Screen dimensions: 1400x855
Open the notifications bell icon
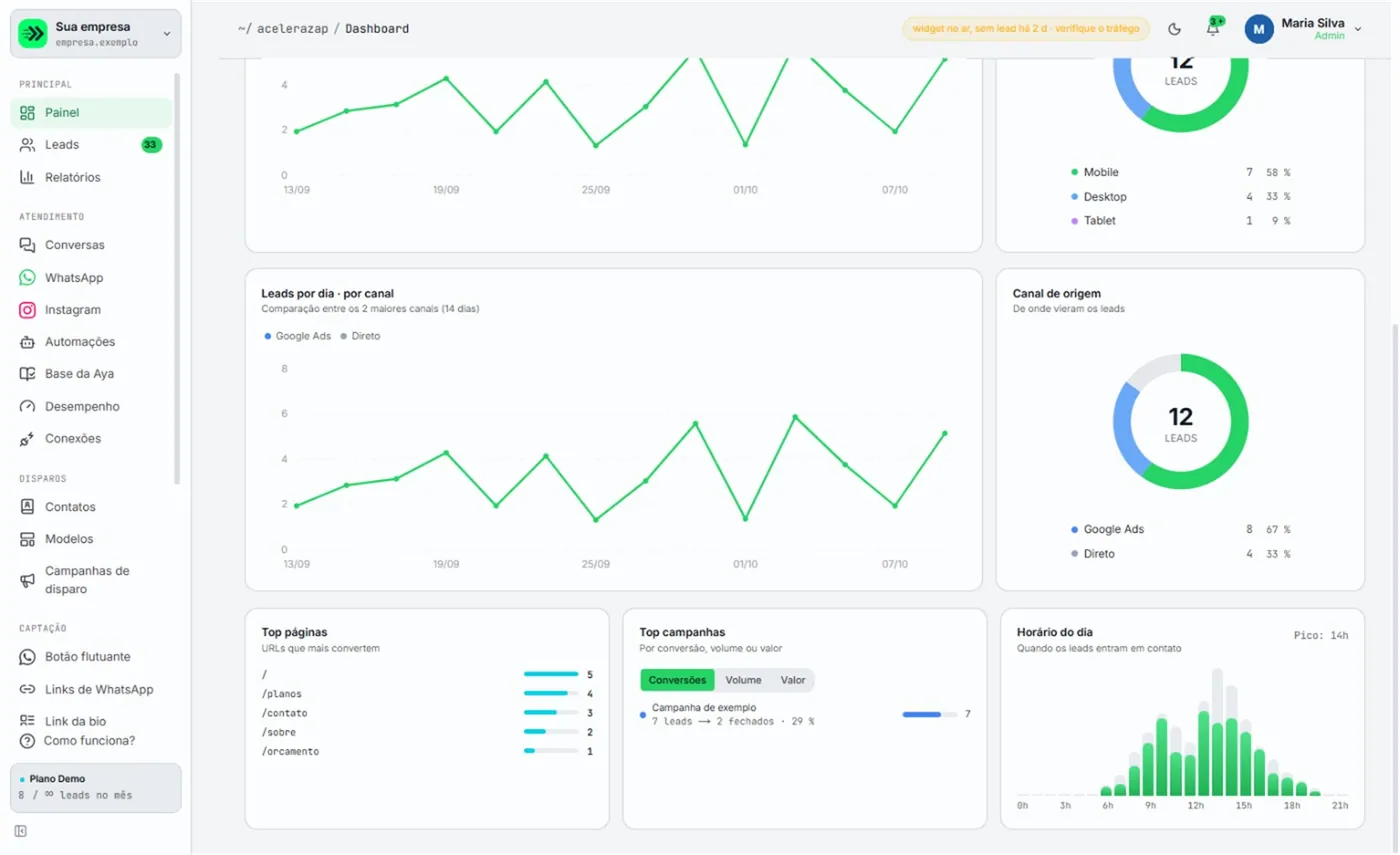(x=1213, y=29)
